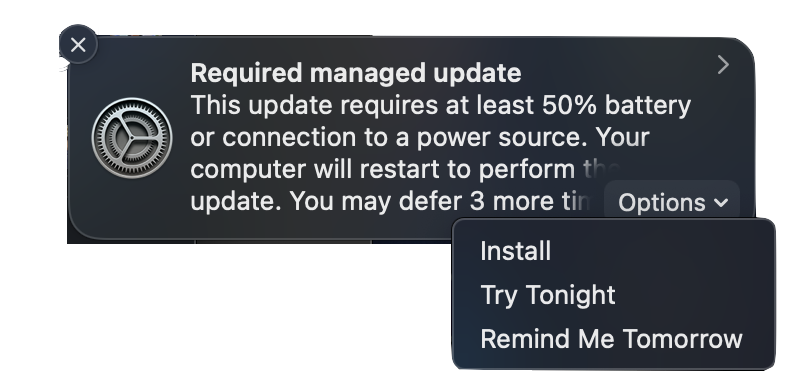The width and height of the screenshot is (788, 380).
Task: Open the Options dropdown
Action: click(x=672, y=203)
